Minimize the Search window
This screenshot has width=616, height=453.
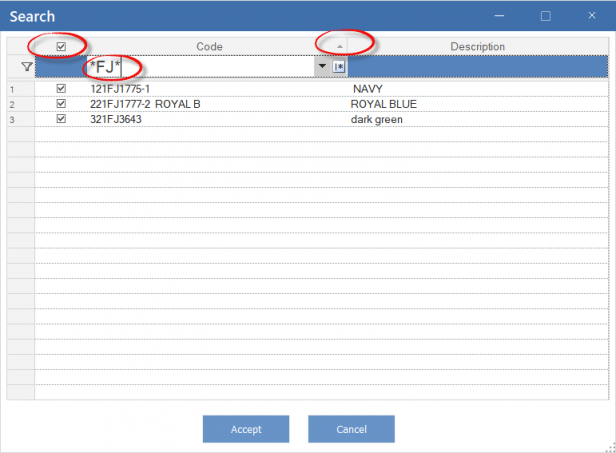[499, 16]
